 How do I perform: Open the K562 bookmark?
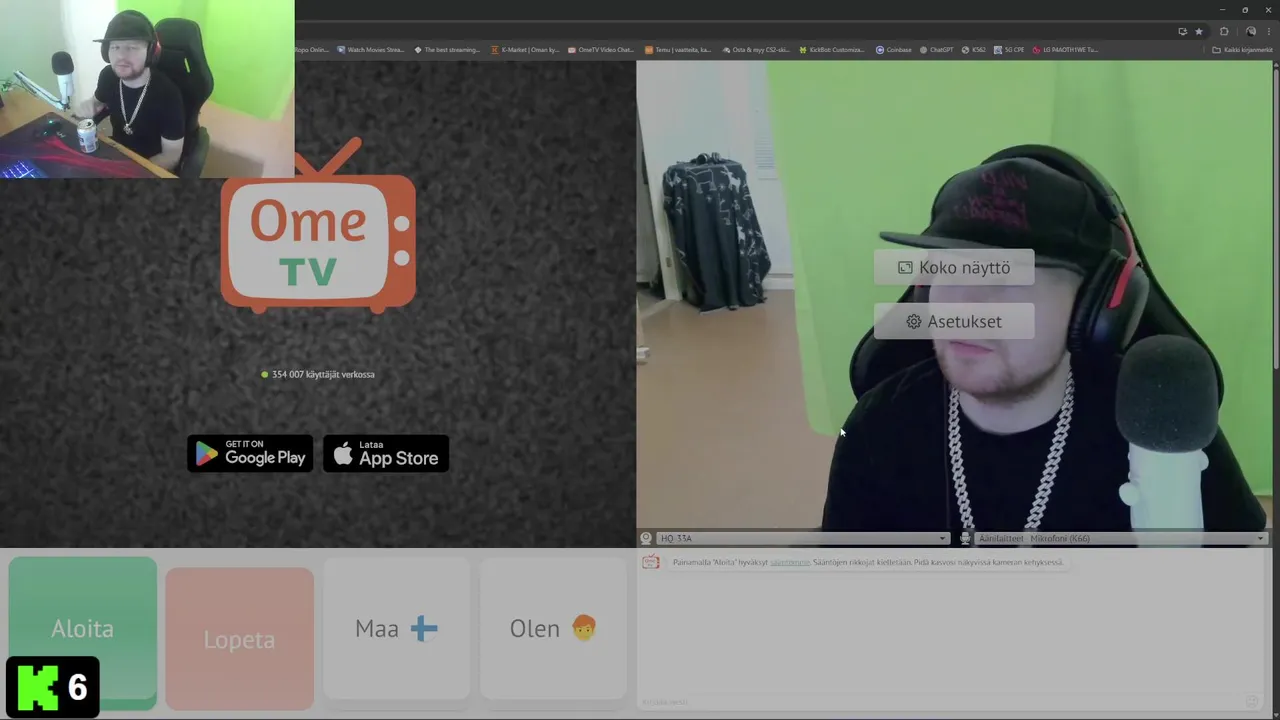[974, 49]
